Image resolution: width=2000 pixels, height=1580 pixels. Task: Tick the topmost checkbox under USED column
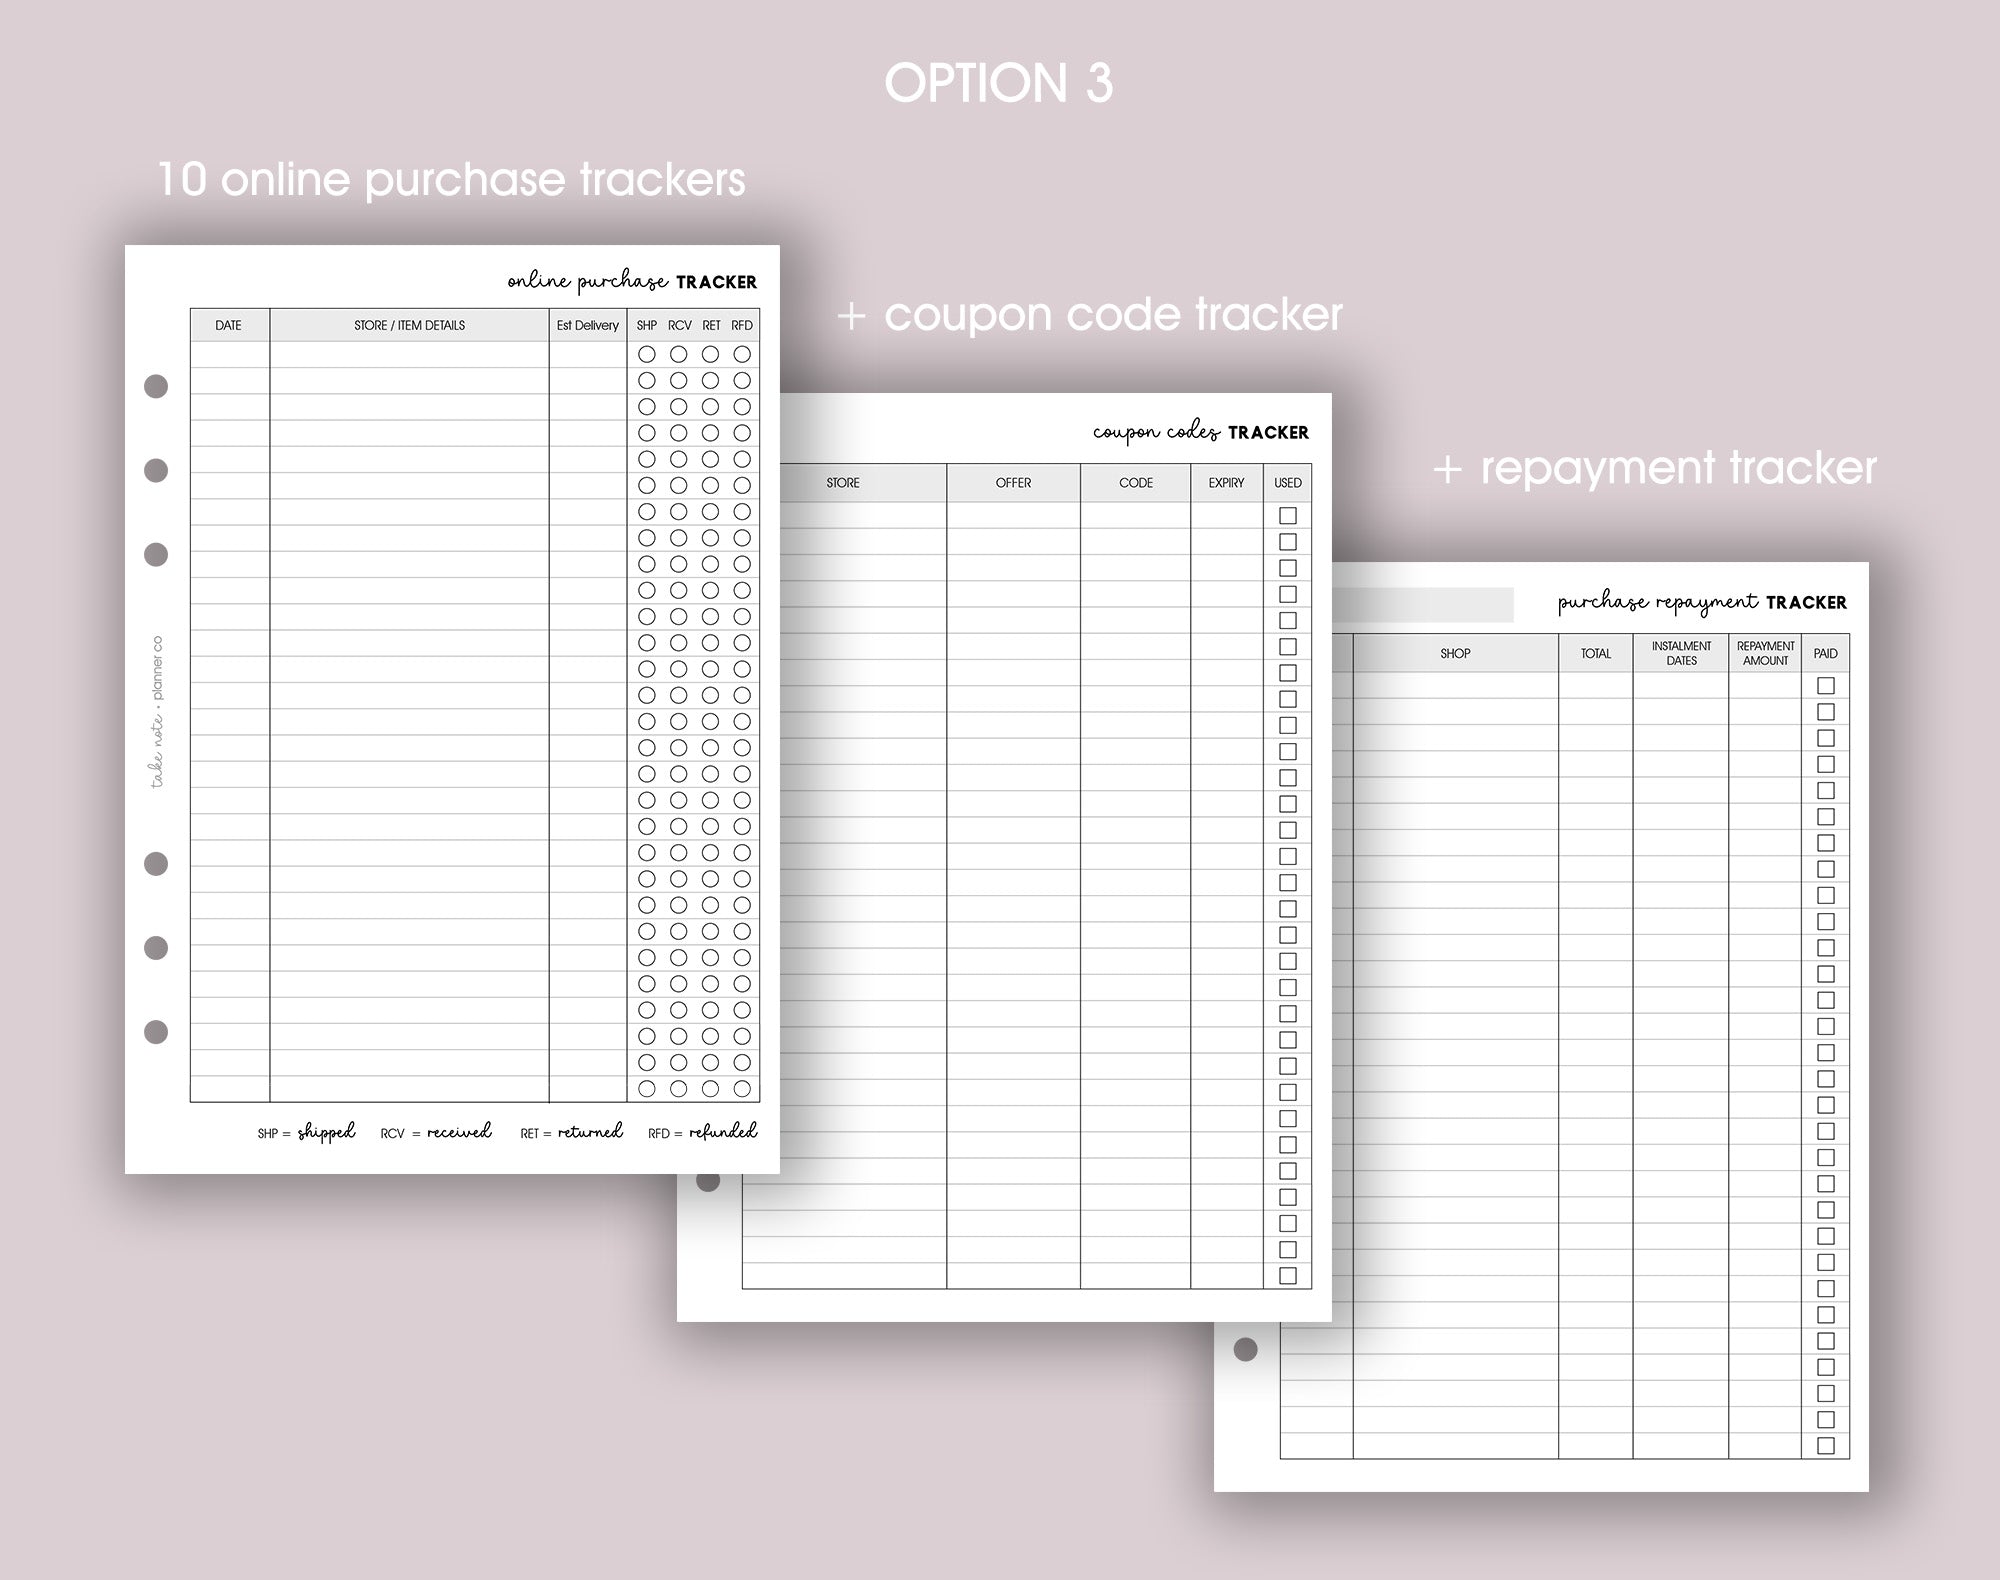coord(1288,516)
